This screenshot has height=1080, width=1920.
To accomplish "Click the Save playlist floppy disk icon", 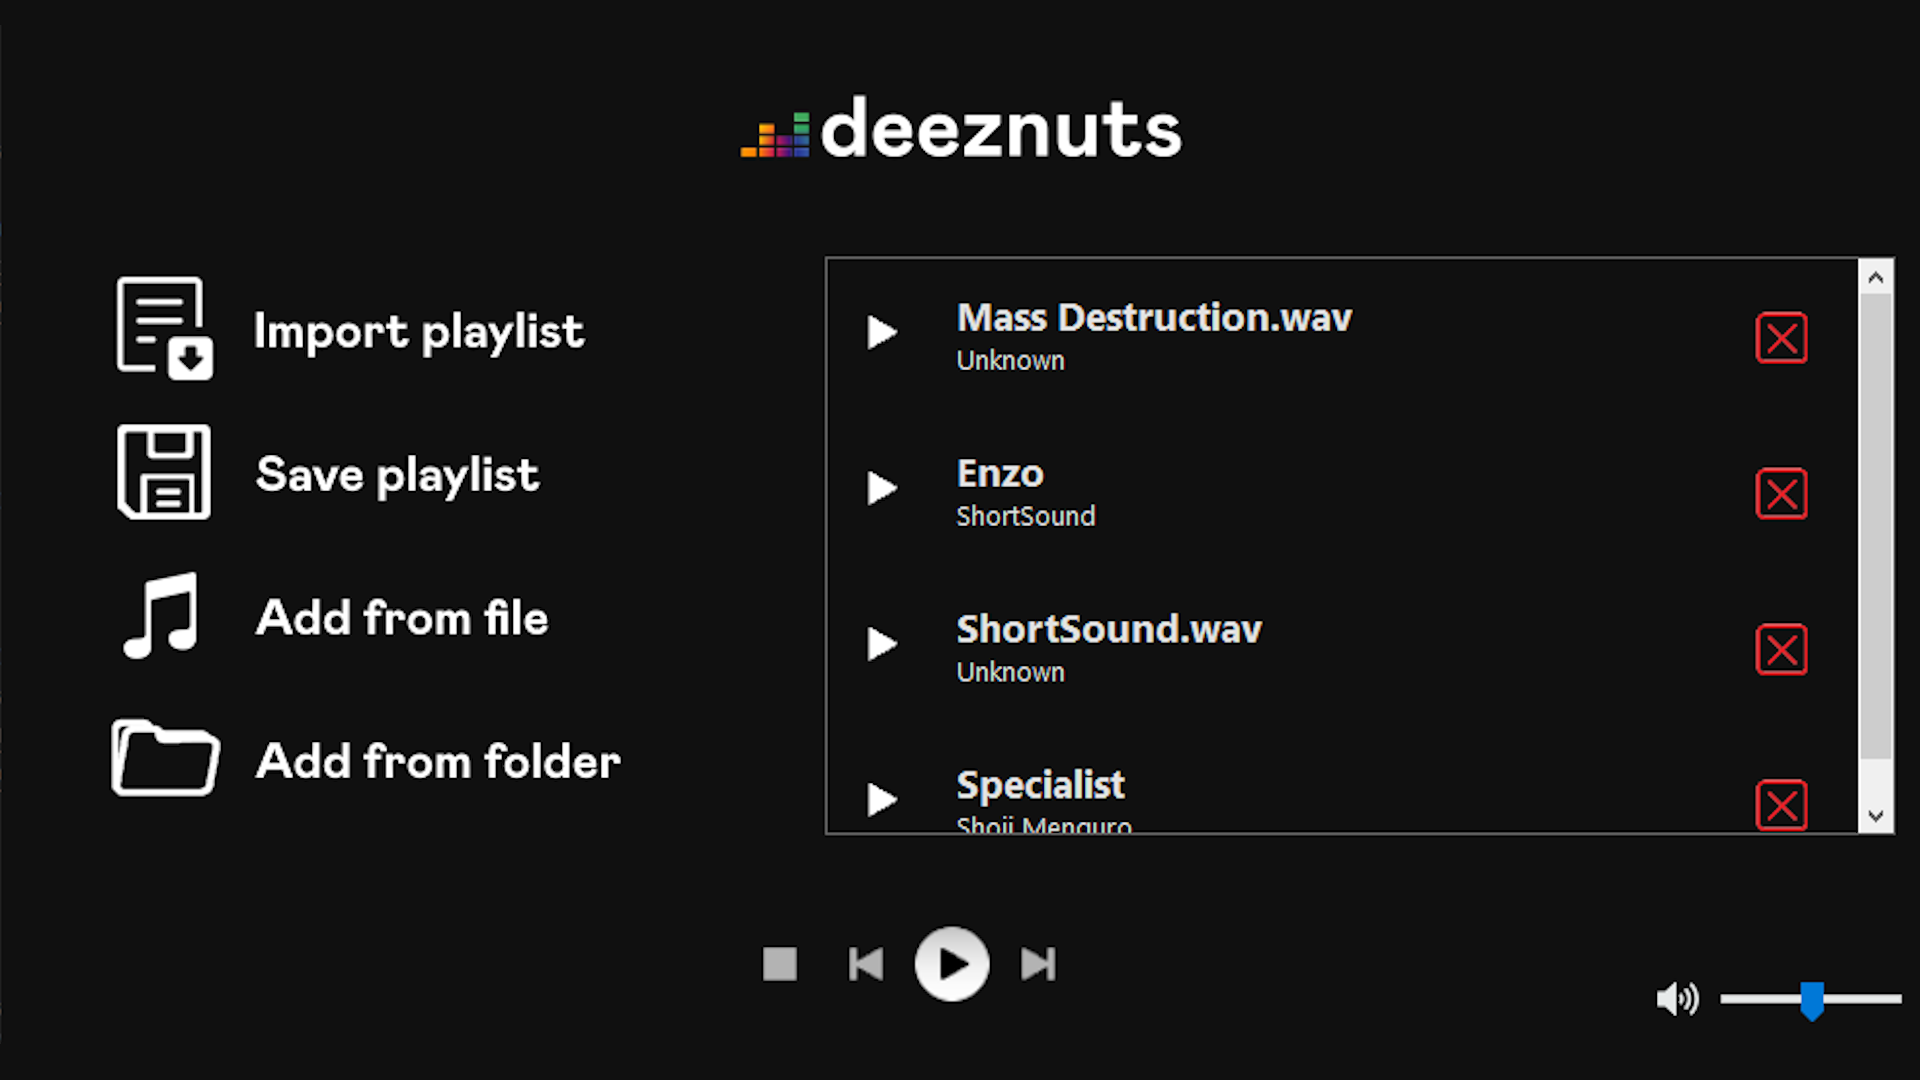I will [x=164, y=472].
